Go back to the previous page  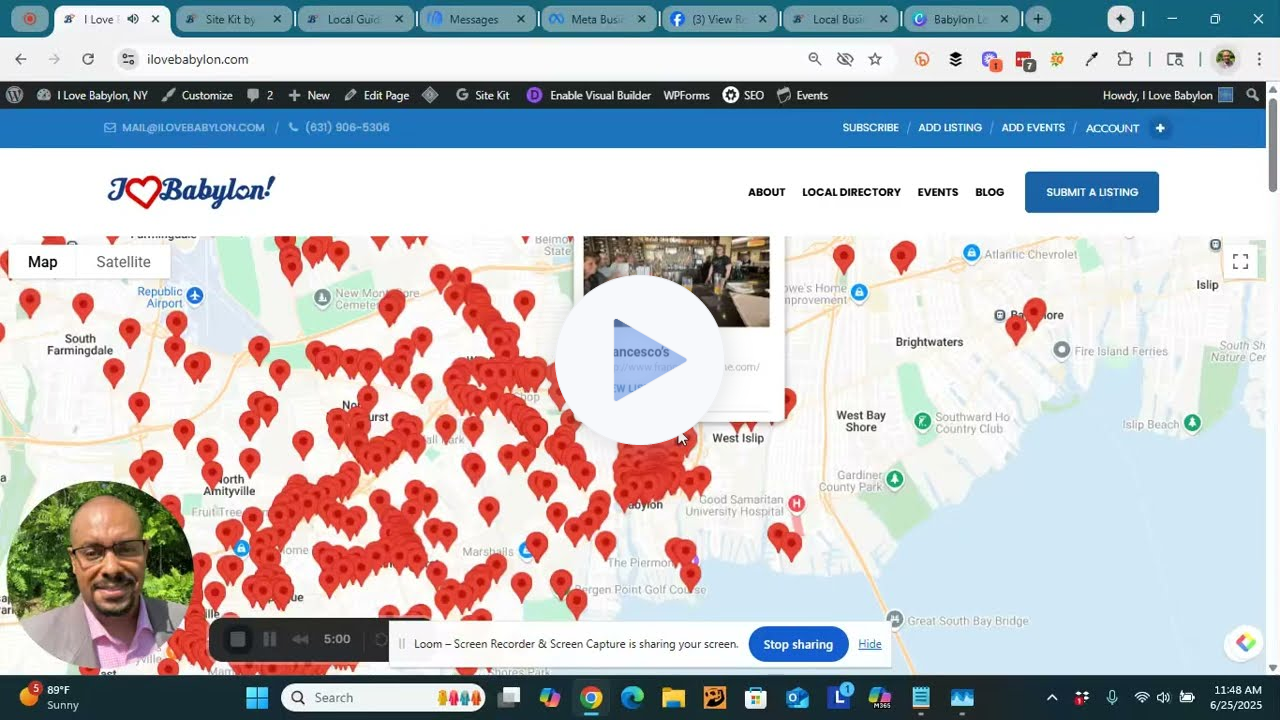[x=21, y=59]
